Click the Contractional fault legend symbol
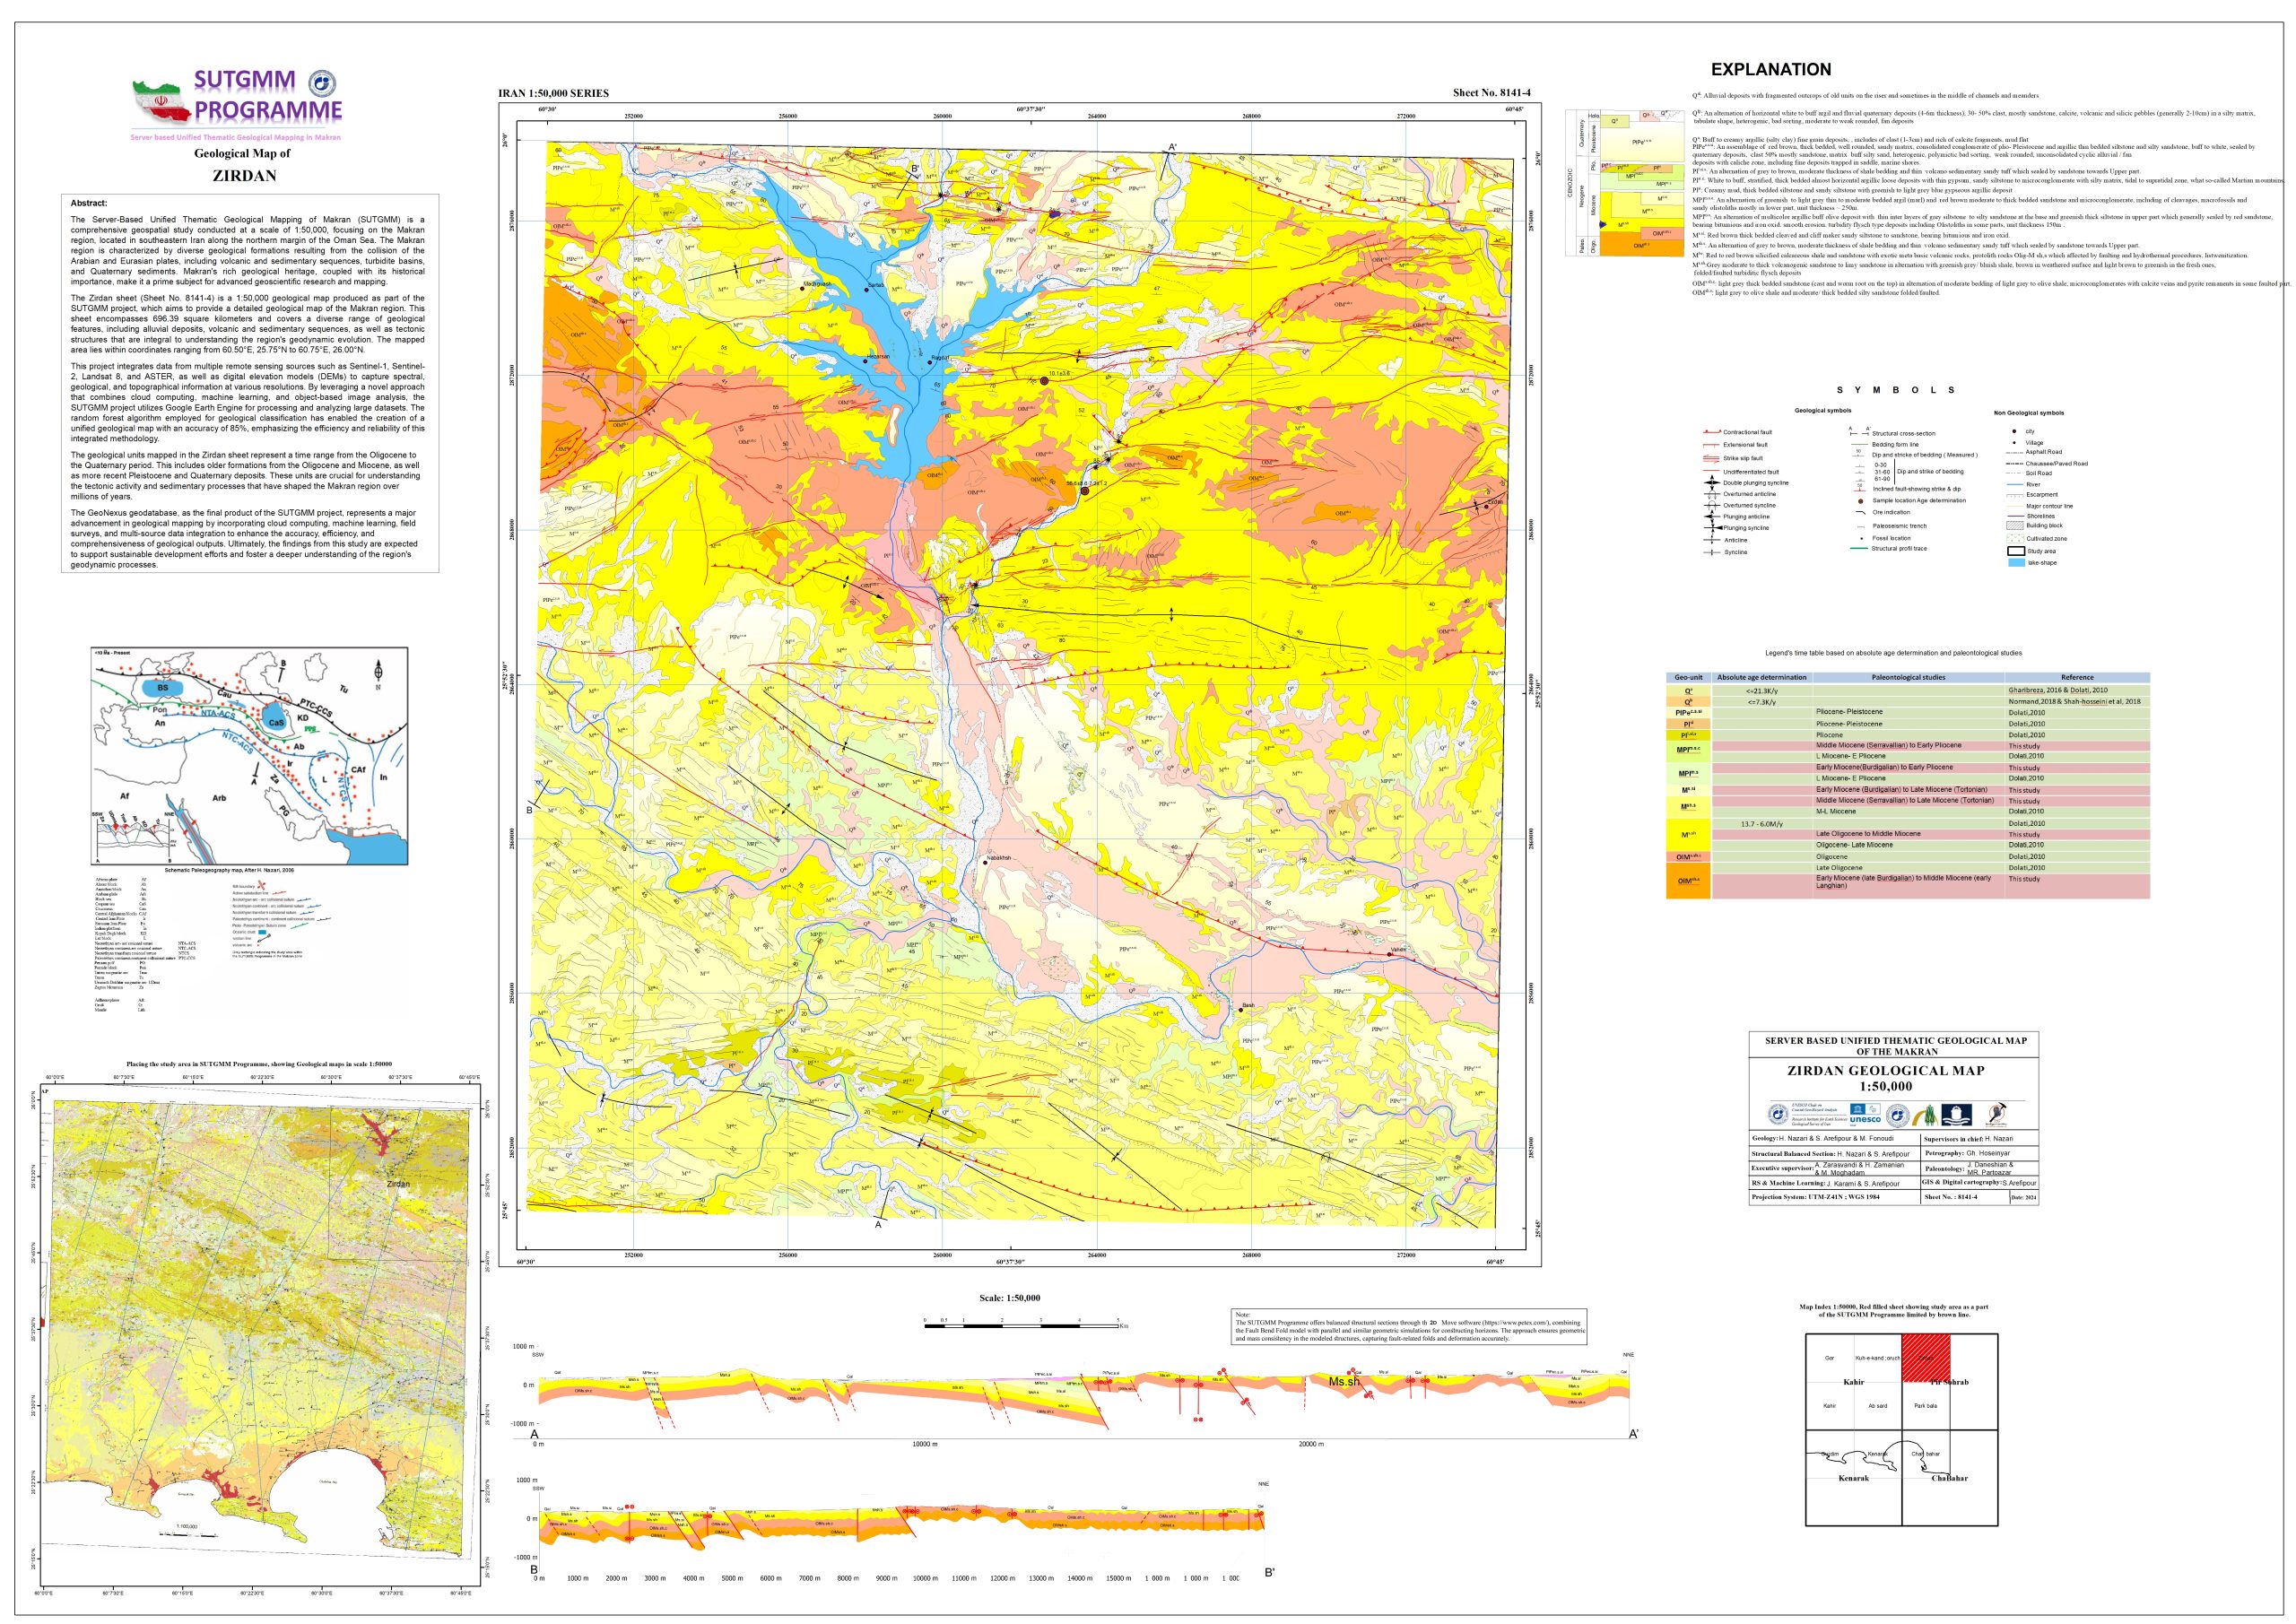This screenshot has height=1624, width=2296. [1712, 432]
